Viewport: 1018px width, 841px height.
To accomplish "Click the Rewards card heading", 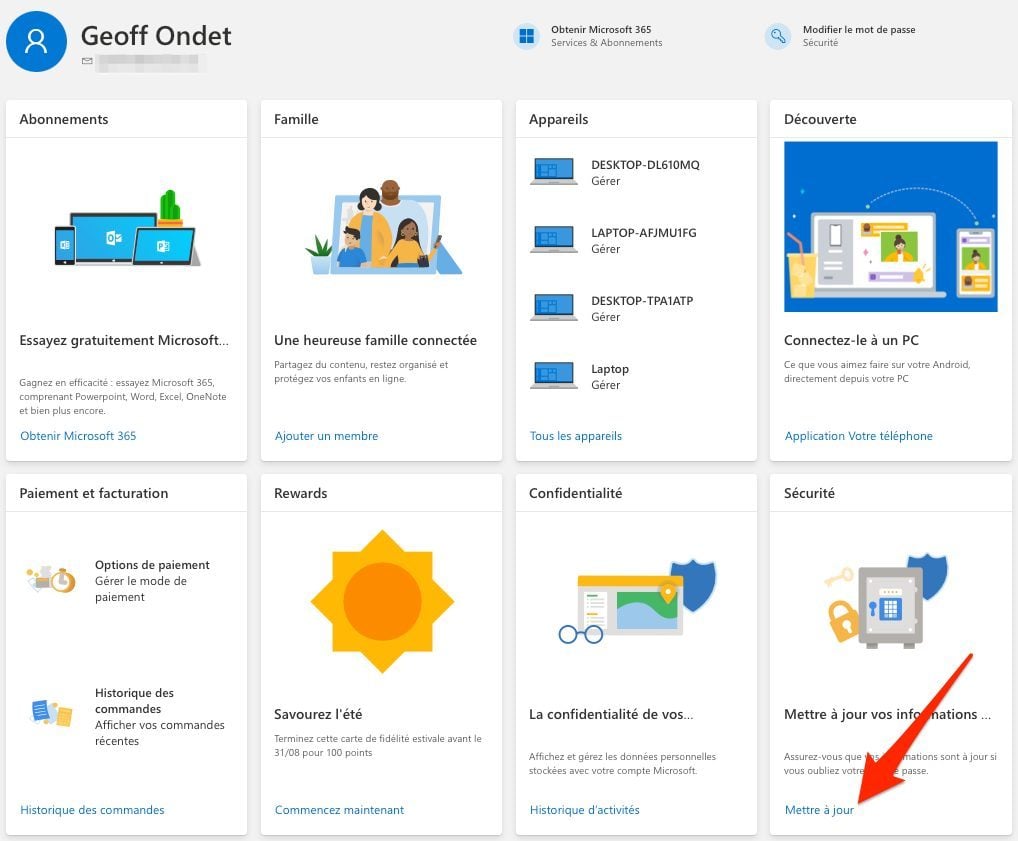I will (x=301, y=493).
